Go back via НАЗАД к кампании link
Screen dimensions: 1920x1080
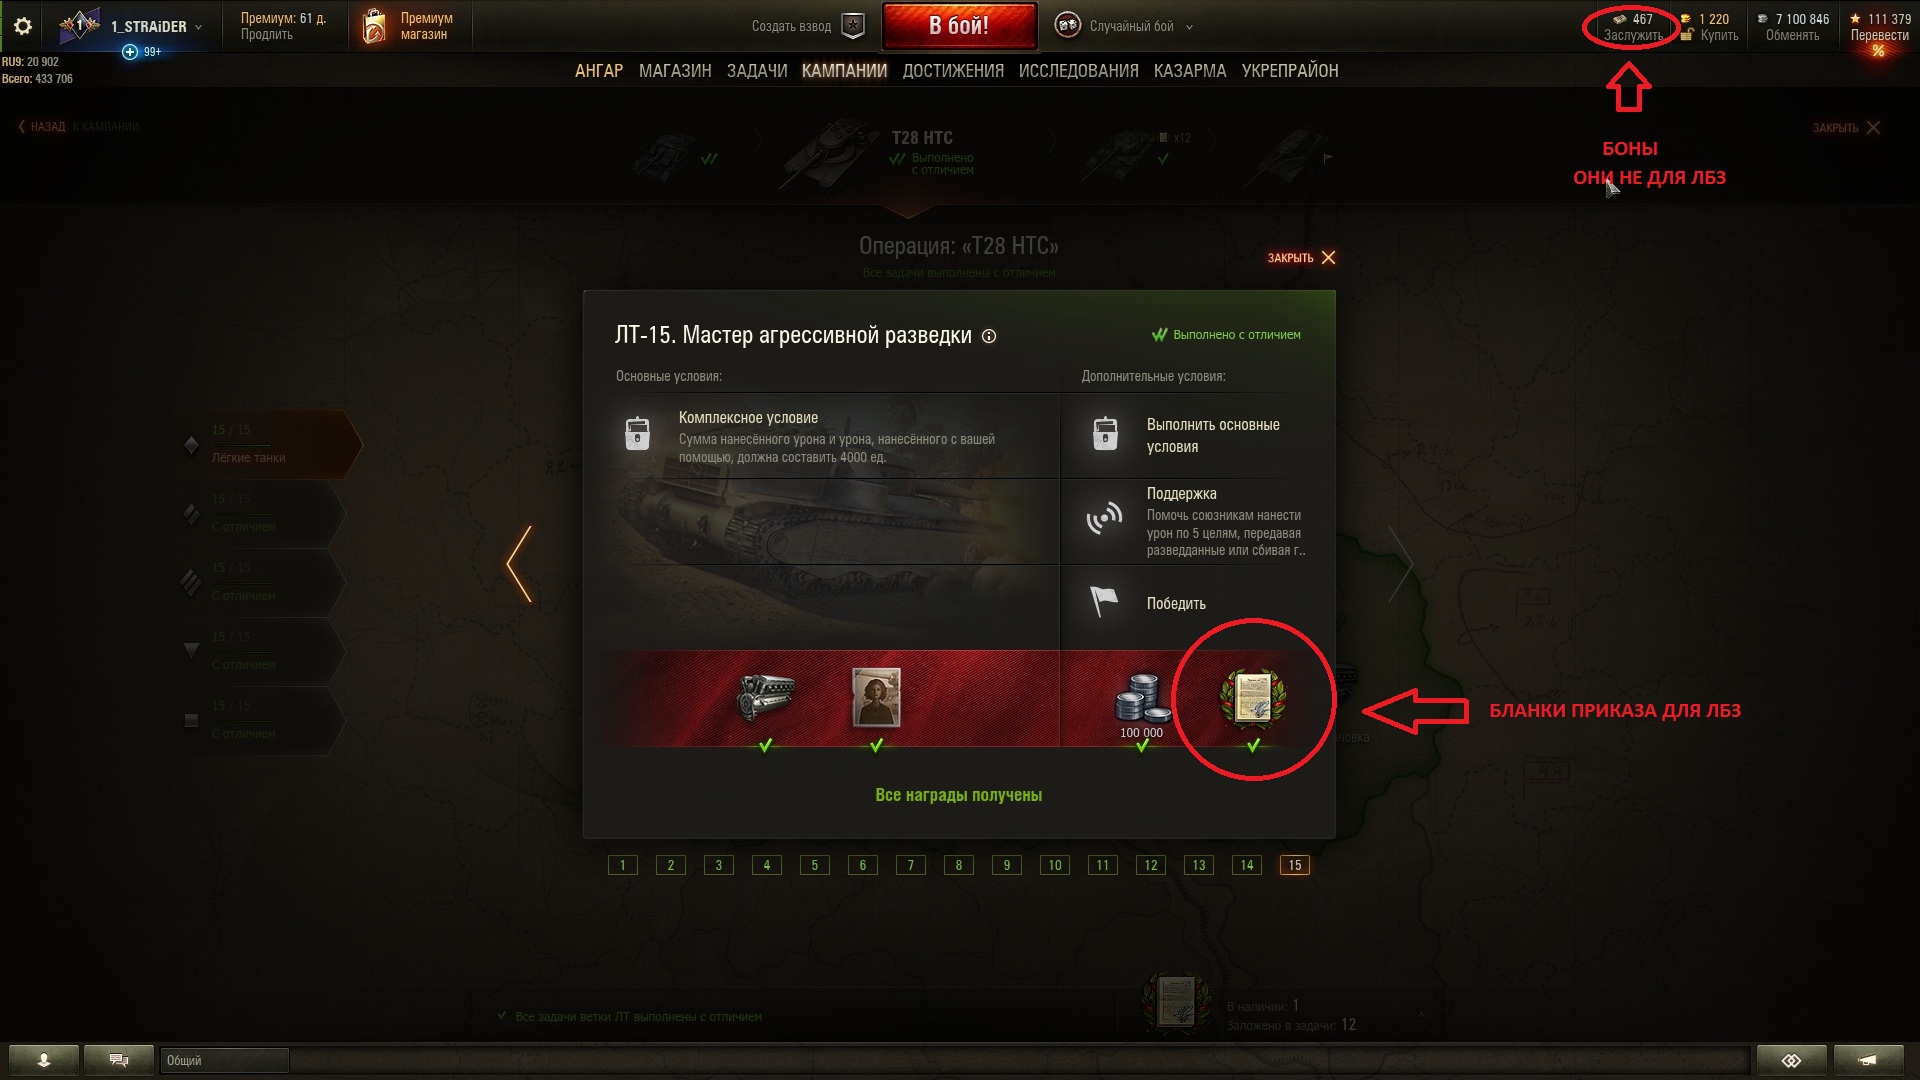tap(78, 127)
